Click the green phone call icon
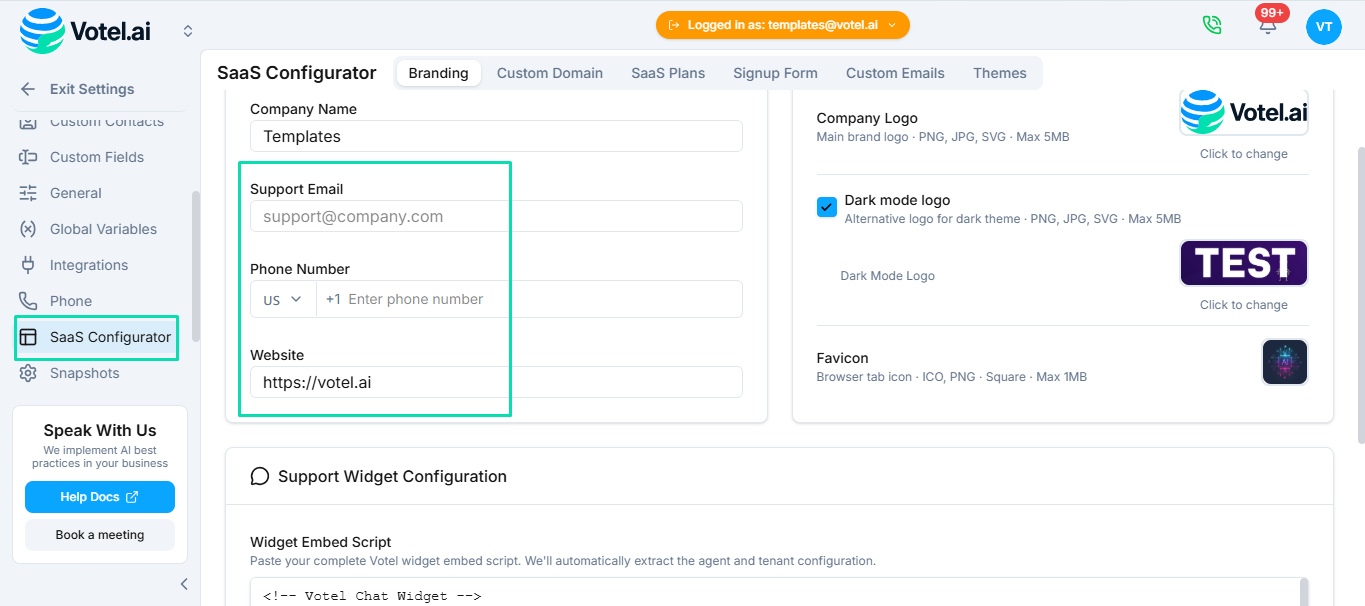The width and height of the screenshot is (1365, 606). click(1212, 26)
